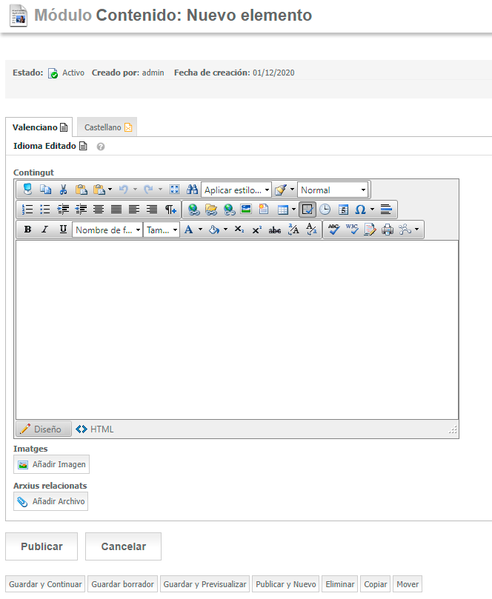Open the hyperlink manager globe icon
Screen dimensions: 492x599
[194, 209]
